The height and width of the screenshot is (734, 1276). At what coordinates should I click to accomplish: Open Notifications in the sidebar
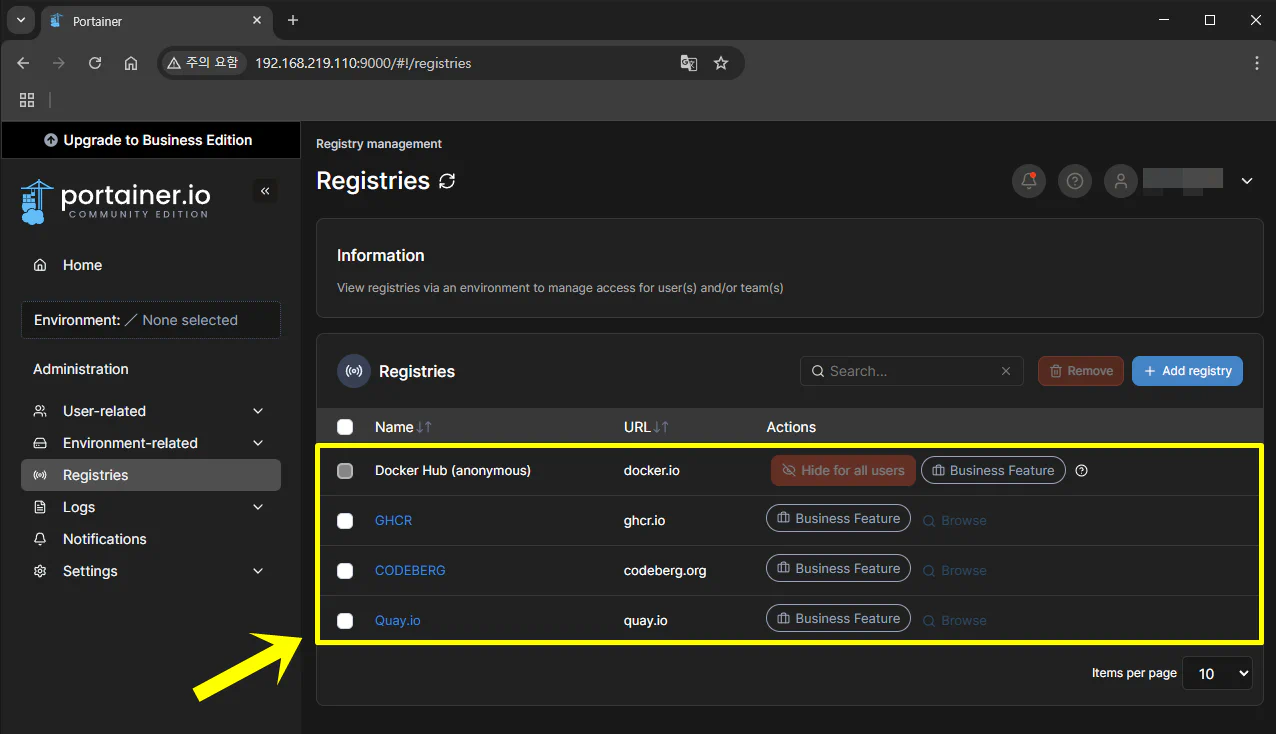pos(150,539)
